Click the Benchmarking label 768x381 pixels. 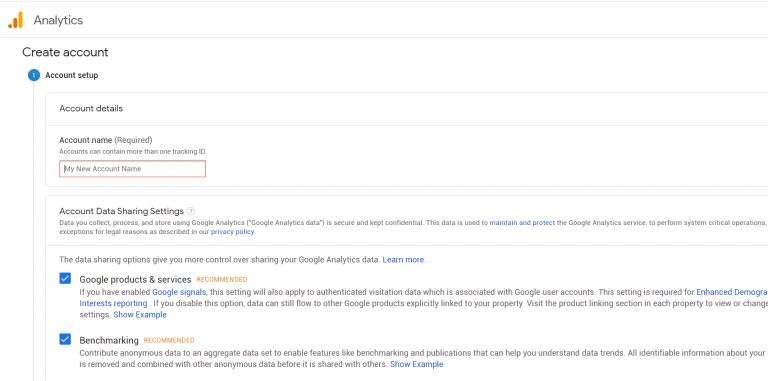[109, 340]
